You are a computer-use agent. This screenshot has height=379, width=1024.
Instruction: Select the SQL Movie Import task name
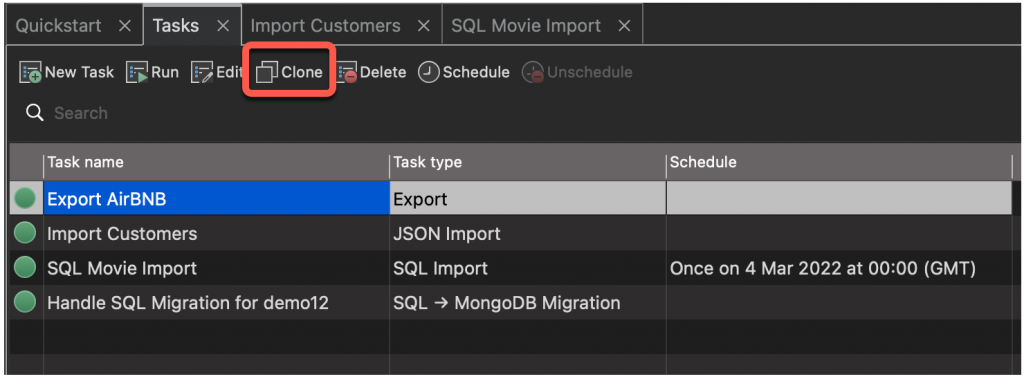(217, 268)
